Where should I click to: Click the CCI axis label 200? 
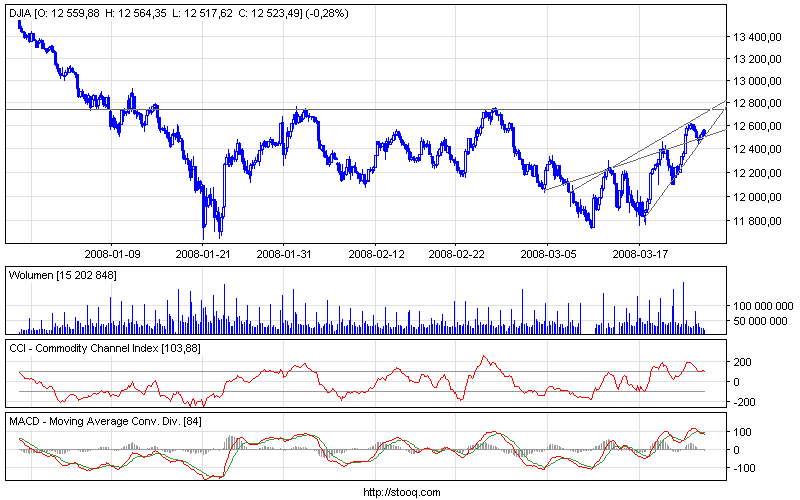(742, 362)
